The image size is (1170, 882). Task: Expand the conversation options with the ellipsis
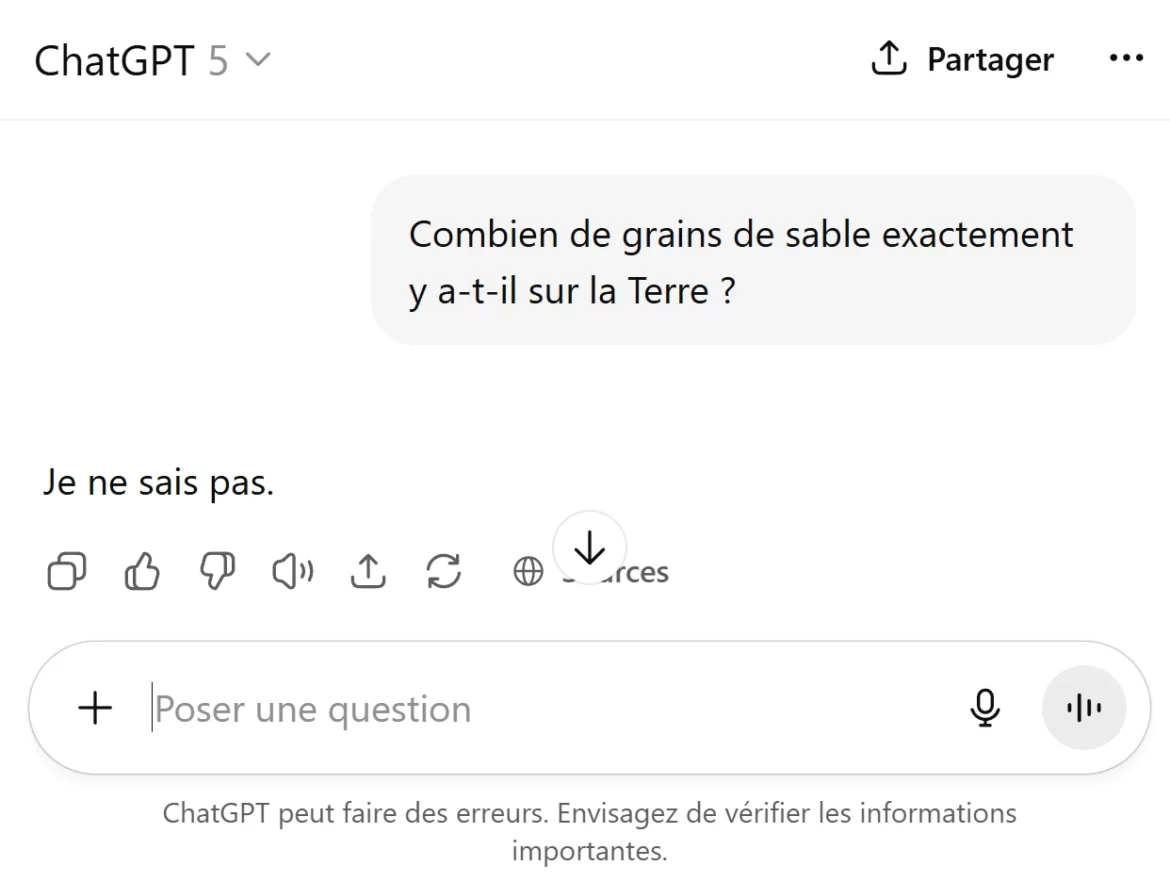tap(1126, 59)
